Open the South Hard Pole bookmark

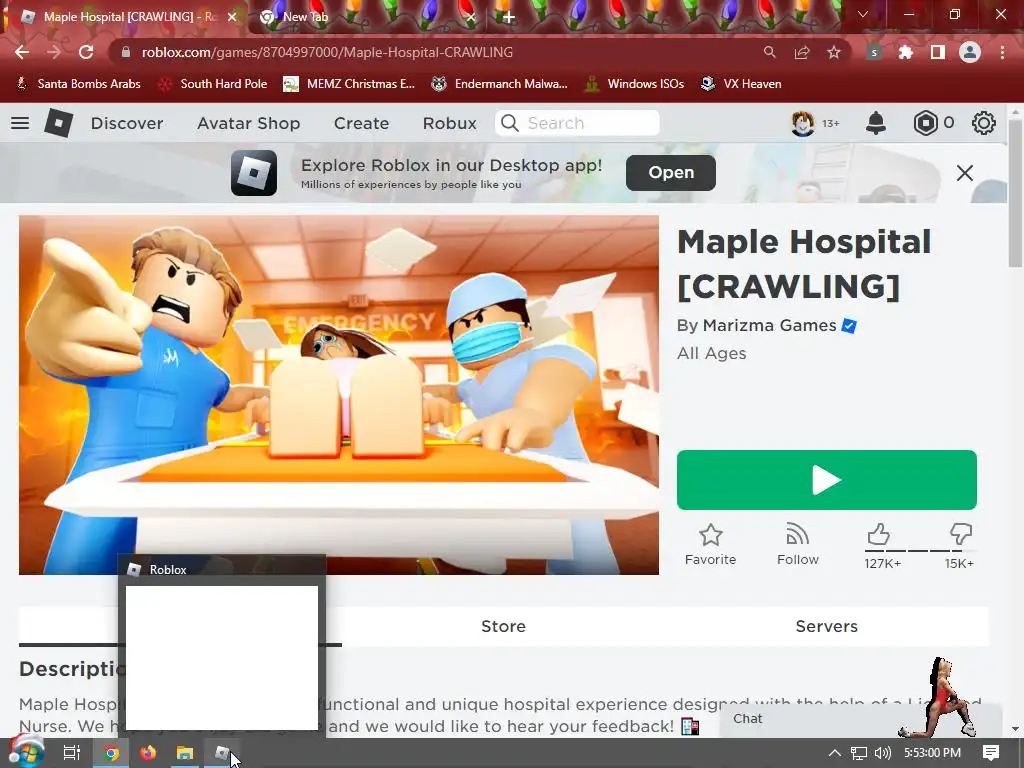pos(213,84)
